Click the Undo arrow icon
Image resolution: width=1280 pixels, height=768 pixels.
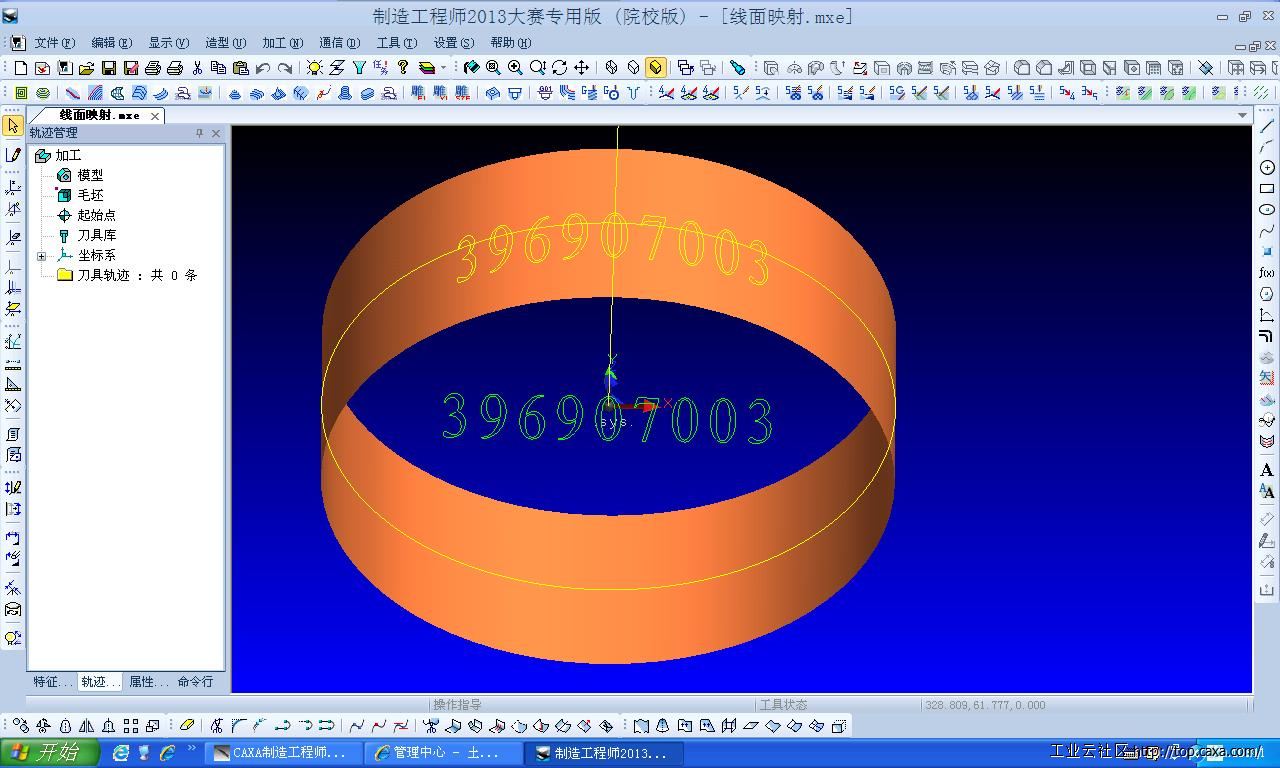[x=263, y=68]
